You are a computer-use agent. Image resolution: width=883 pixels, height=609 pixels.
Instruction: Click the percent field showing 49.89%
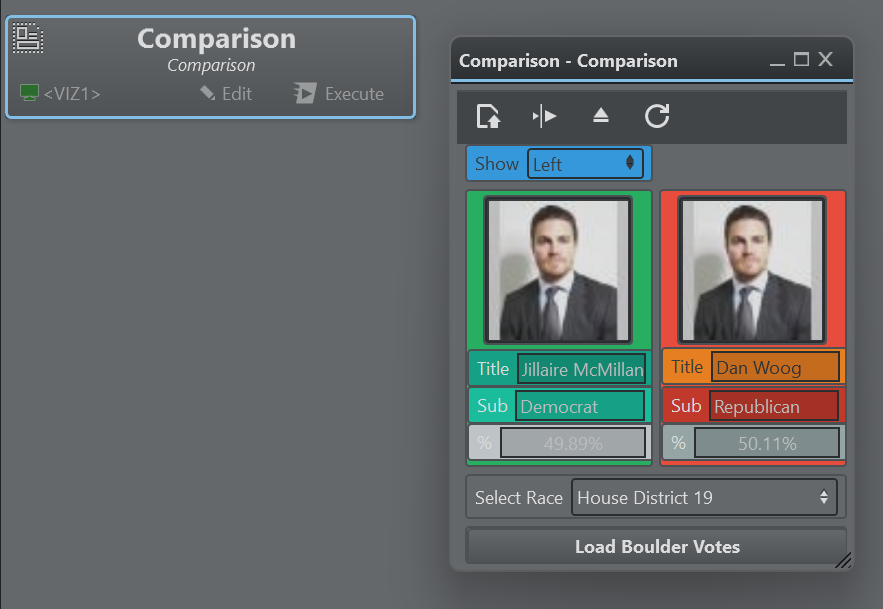click(x=573, y=443)
